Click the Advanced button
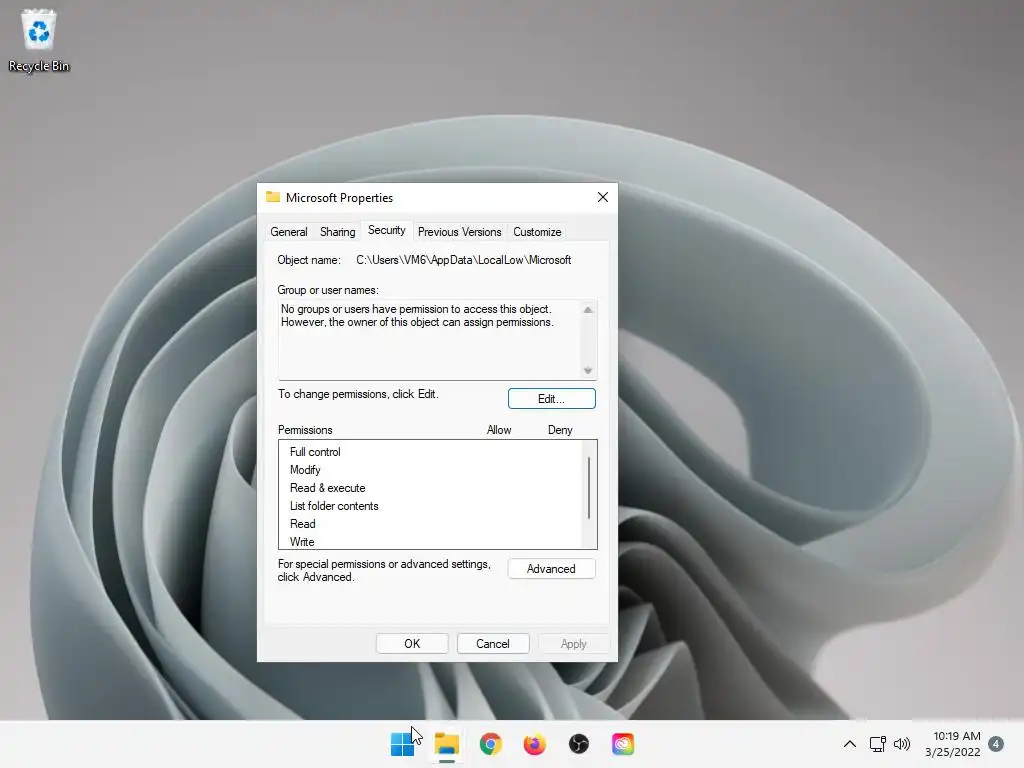 pyautogui.click(x=551, y=569)
